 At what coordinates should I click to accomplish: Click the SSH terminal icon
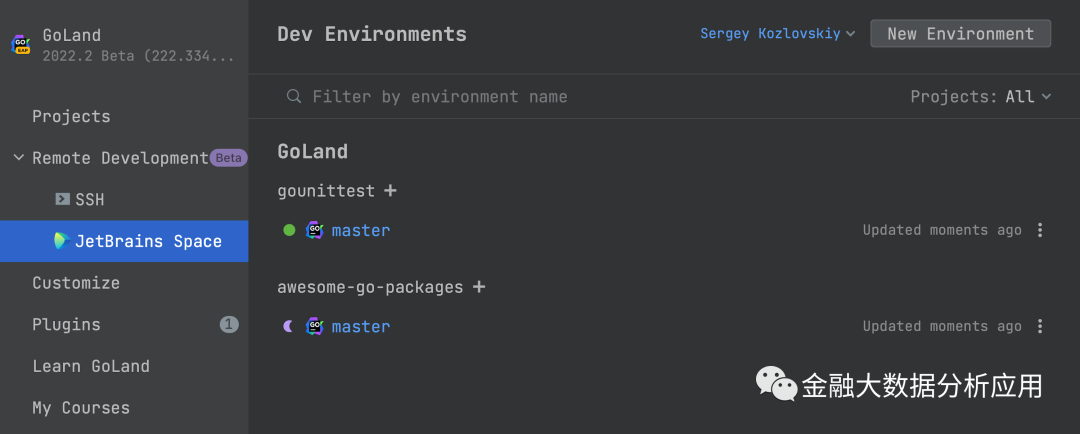coord(62,199)
